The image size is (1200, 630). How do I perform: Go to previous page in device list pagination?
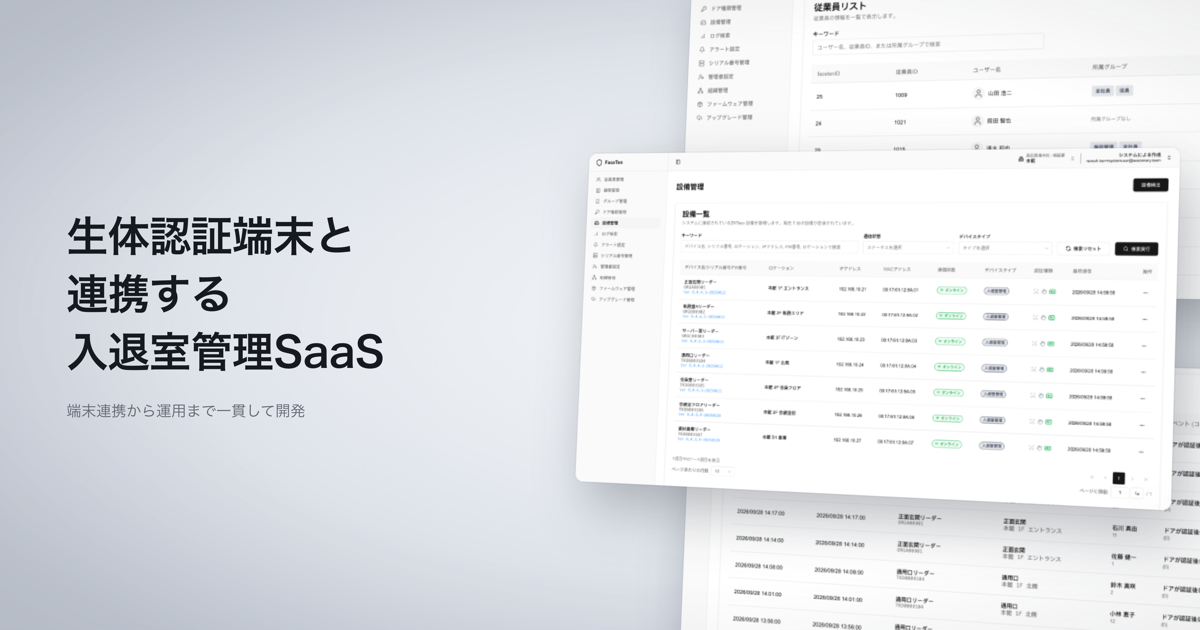1105,478
